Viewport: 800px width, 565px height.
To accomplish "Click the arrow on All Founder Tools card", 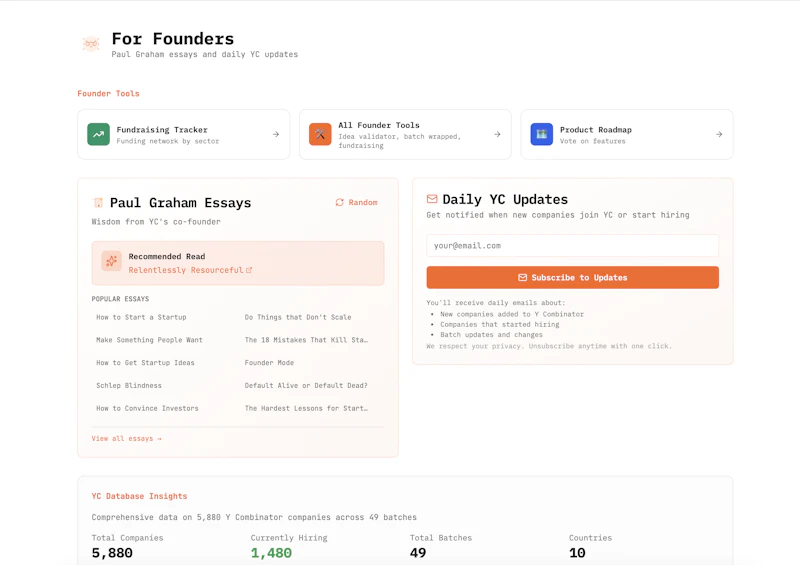I will [x=497, y=134].
